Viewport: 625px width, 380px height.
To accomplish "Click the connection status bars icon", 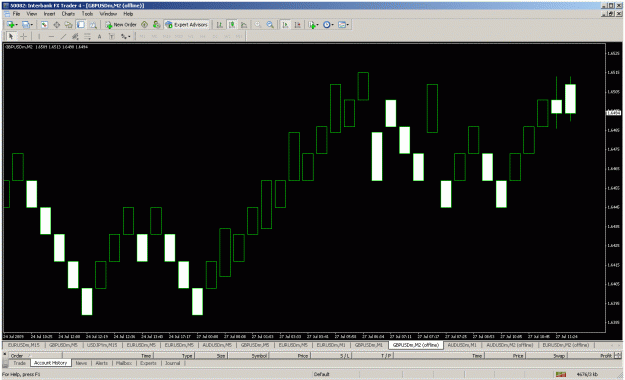I will [561, 374].
